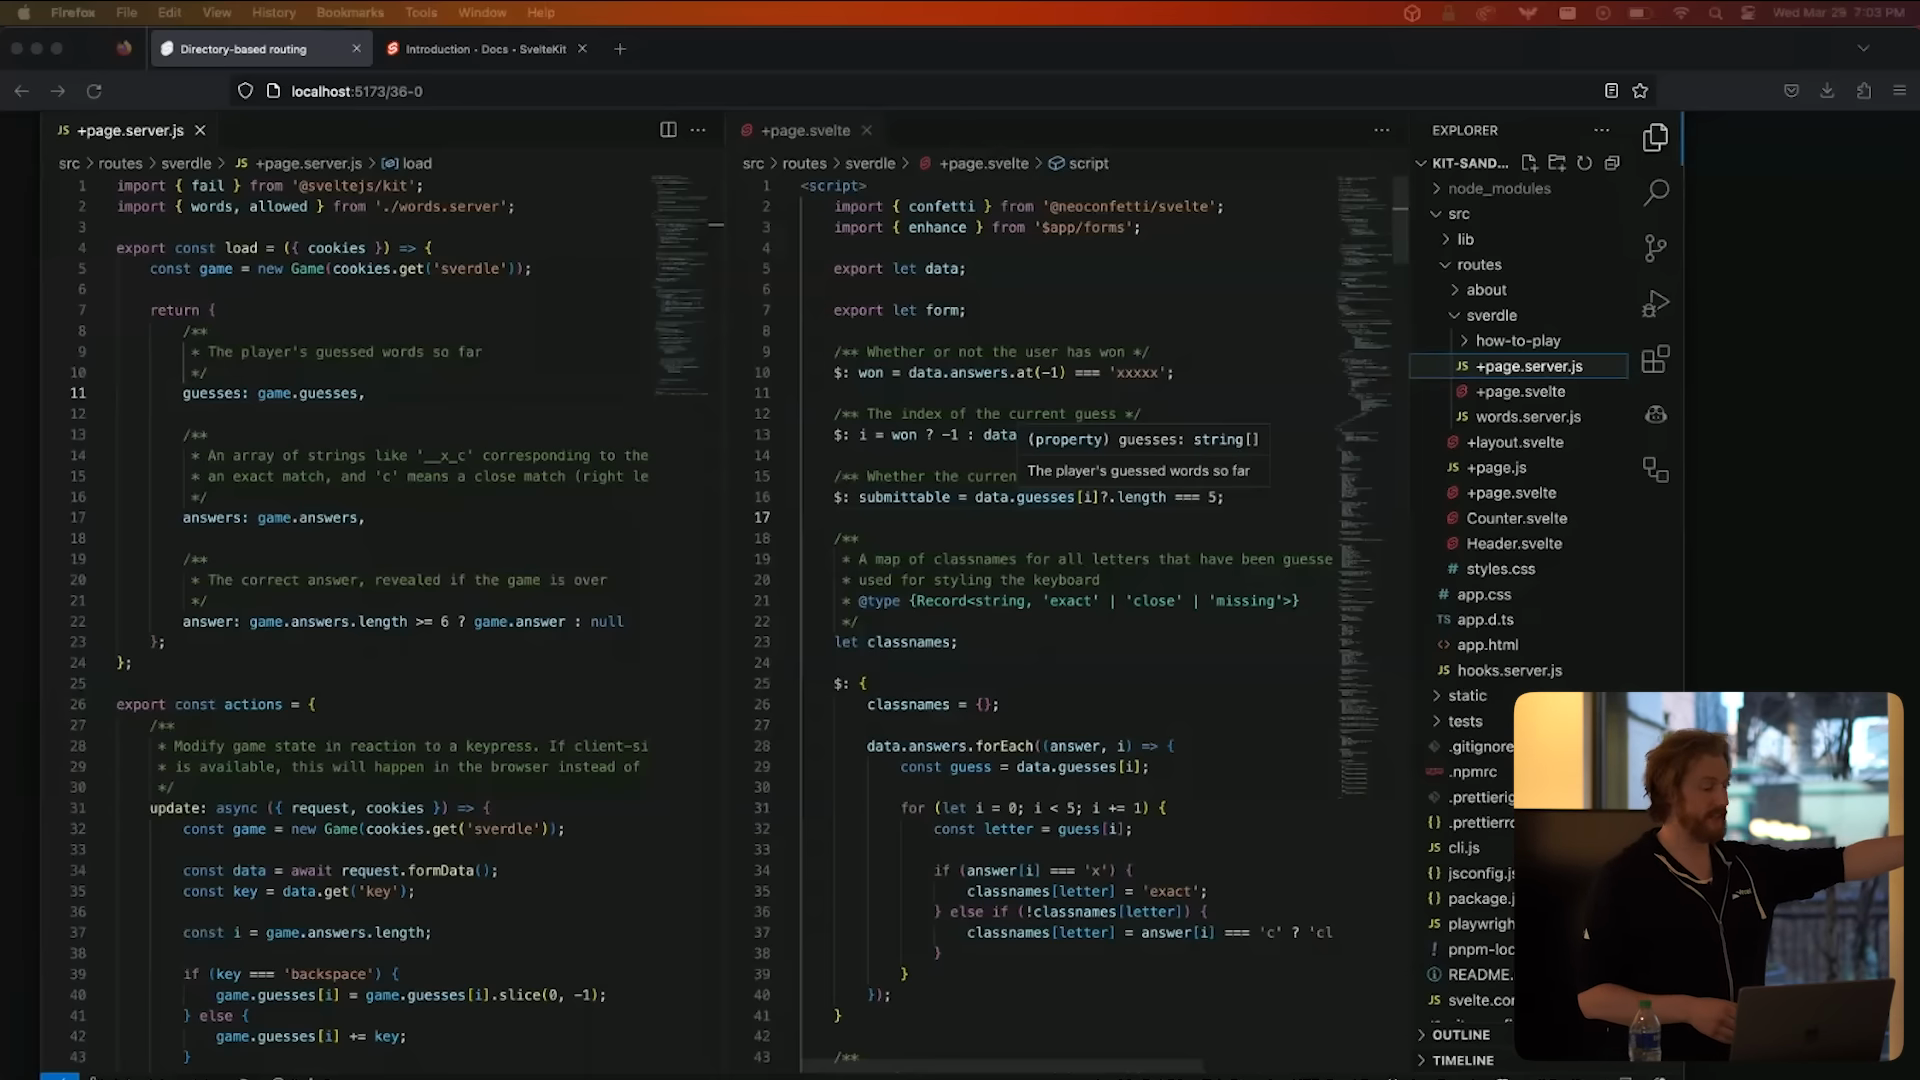The width and height of the screenshot is (1920, 1080).
Task: Open Run and Debug view icon
Action: [1656, 303]
